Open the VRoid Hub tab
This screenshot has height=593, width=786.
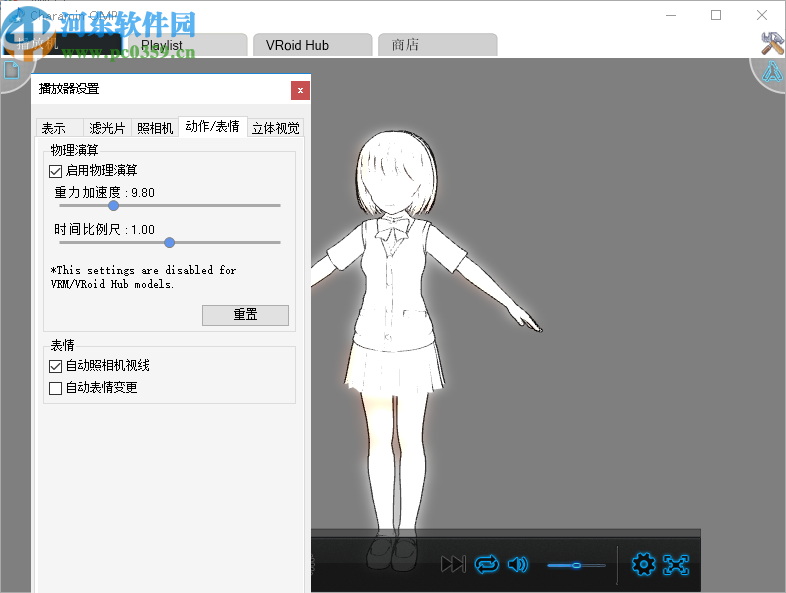312,45
